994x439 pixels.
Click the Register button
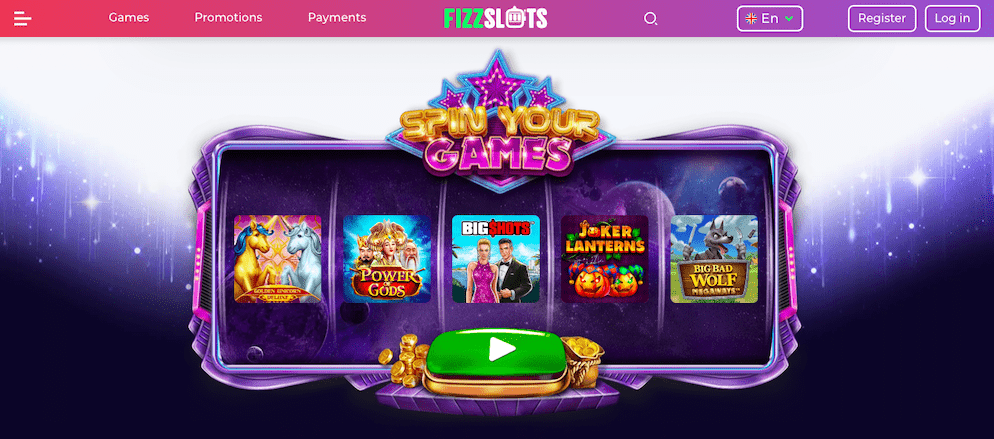882,18
